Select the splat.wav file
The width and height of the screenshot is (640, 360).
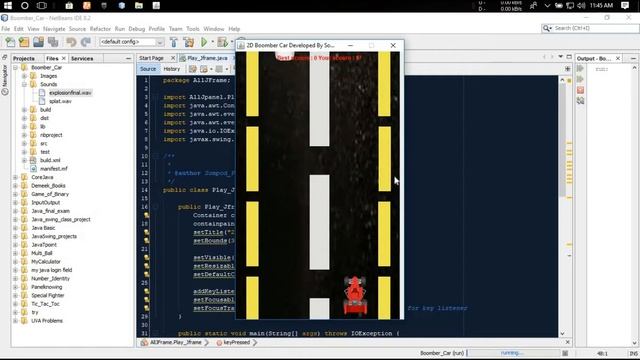coord(60,101)
